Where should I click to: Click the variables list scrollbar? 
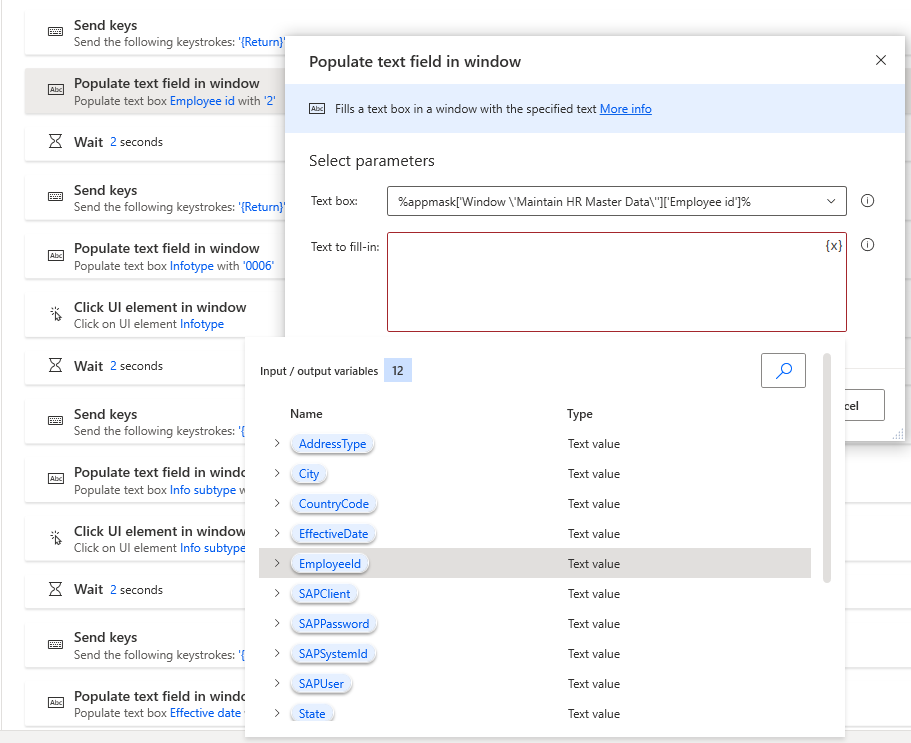(x=827, y=468)
